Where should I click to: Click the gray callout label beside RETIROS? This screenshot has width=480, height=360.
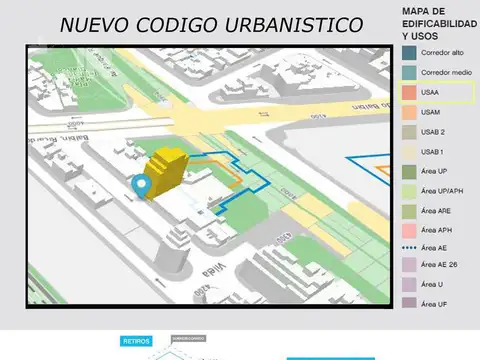[x=188, y=339]
